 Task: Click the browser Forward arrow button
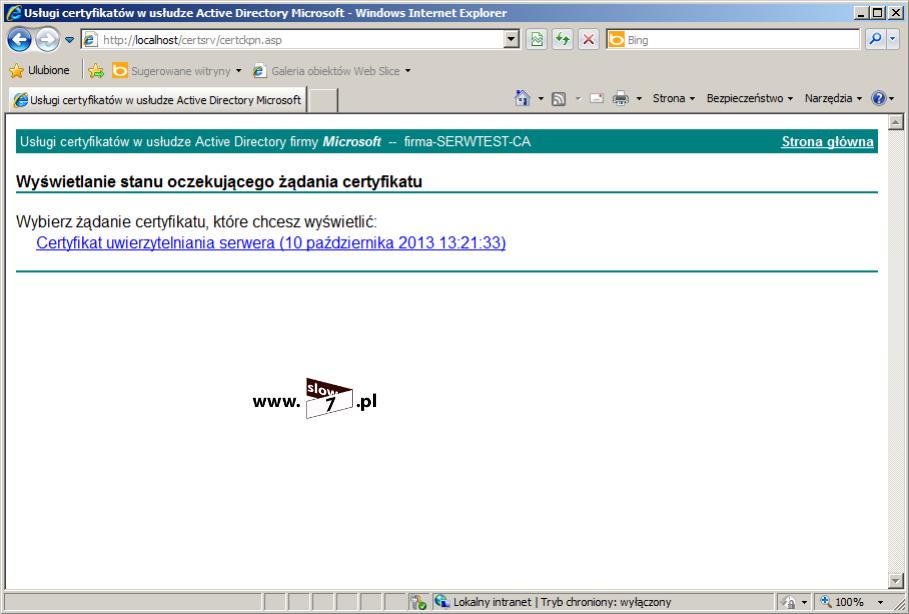click(x=48, y=39)
